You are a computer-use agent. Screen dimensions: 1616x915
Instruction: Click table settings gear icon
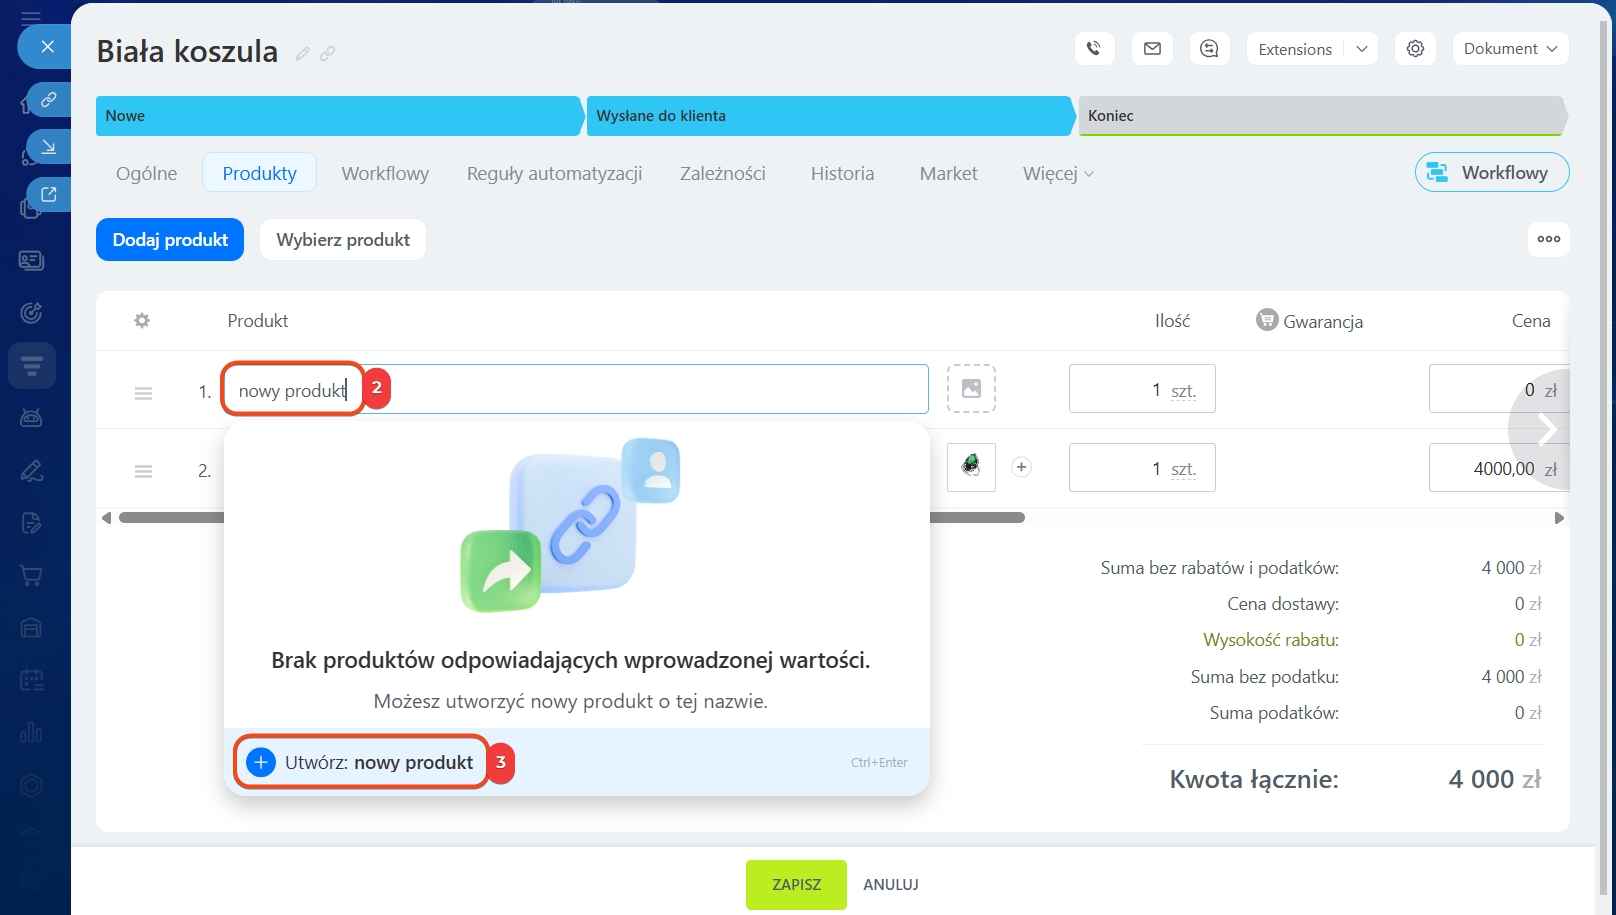pos(142,321)
